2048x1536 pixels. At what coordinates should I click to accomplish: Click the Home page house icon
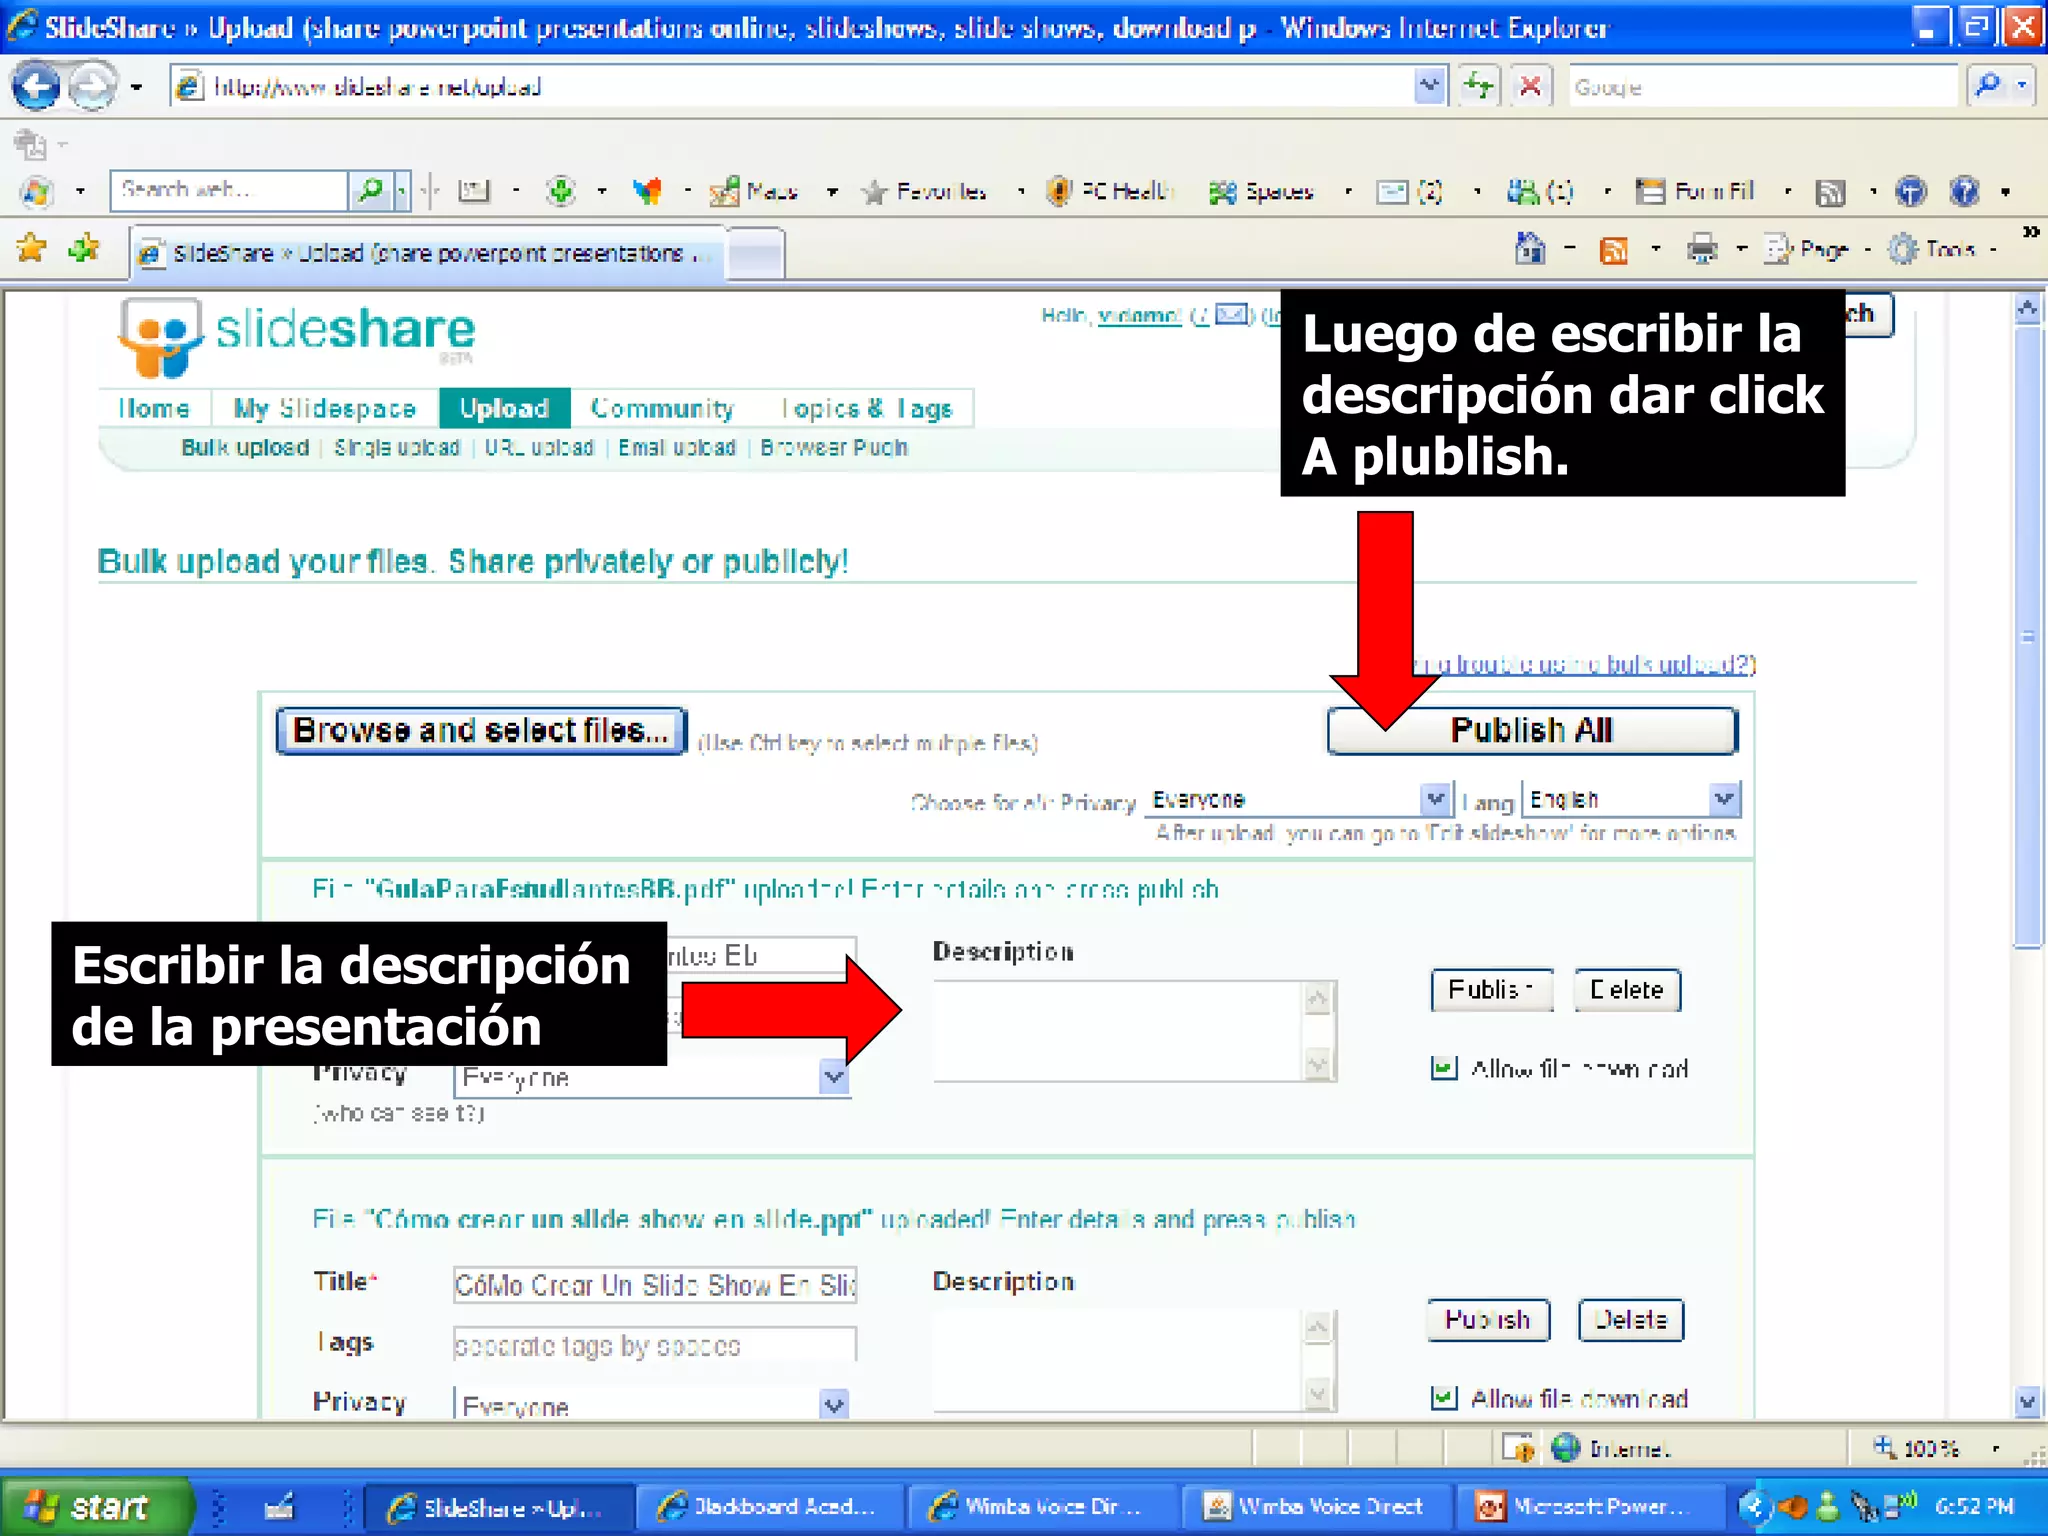click(x=1530, y=247)
